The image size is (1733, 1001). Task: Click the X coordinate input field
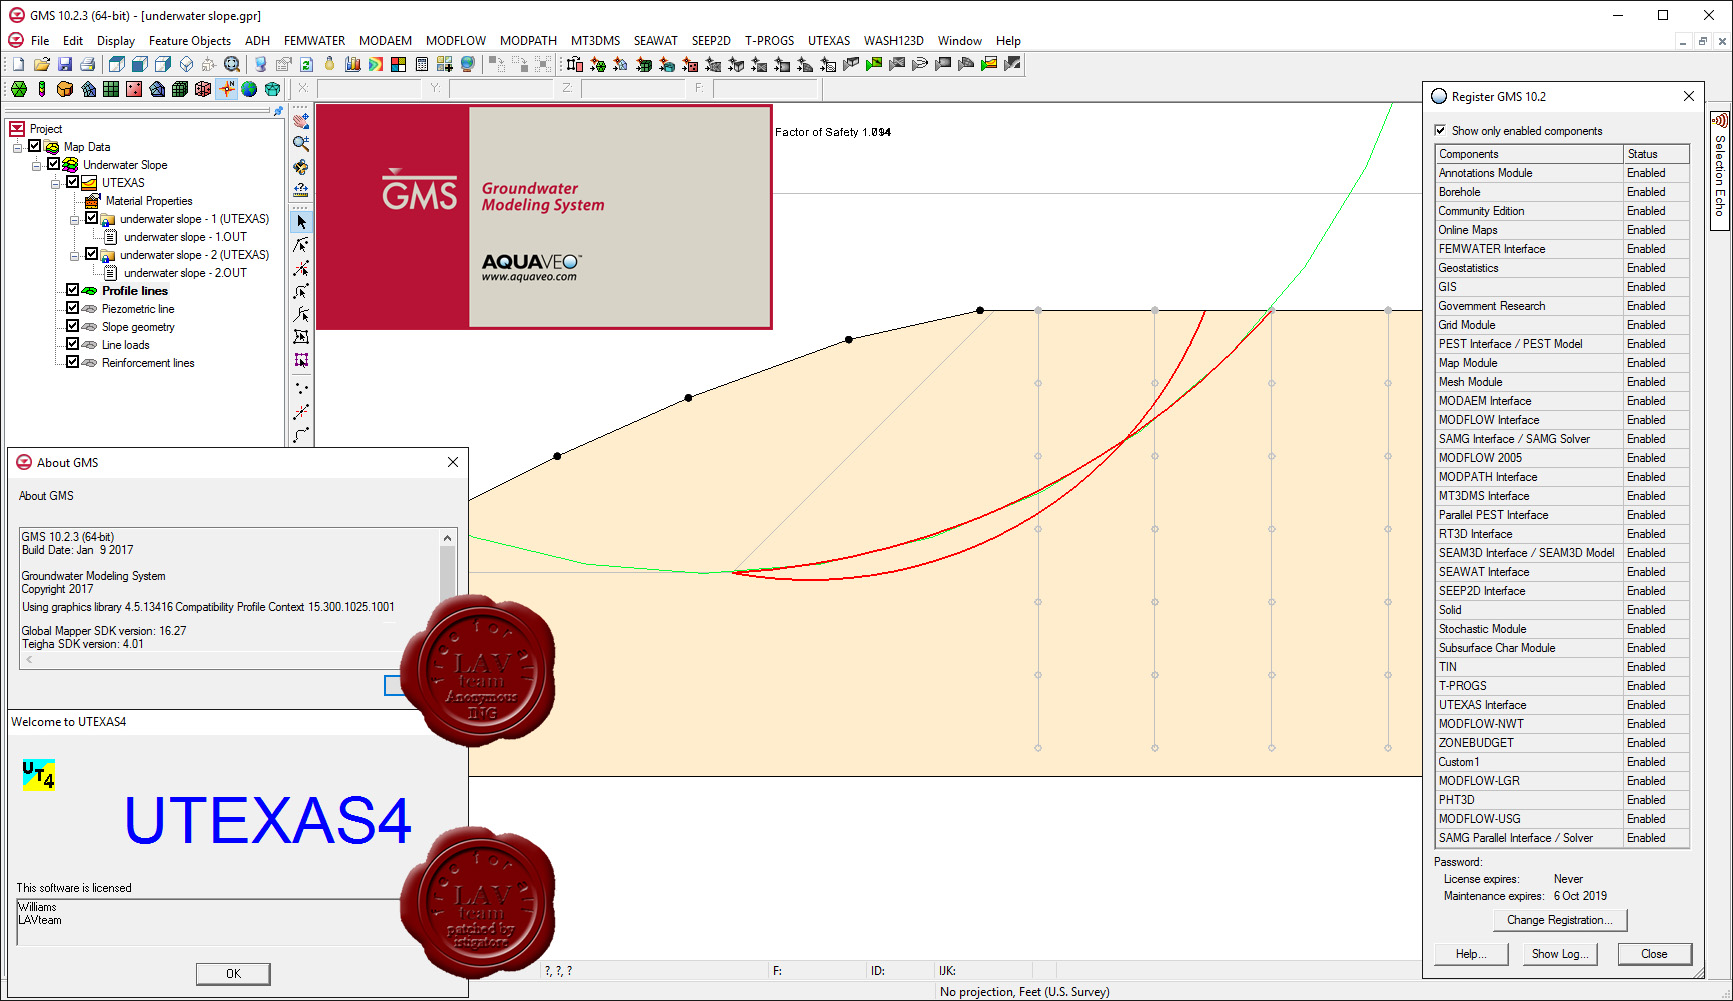tap(368, 88)
